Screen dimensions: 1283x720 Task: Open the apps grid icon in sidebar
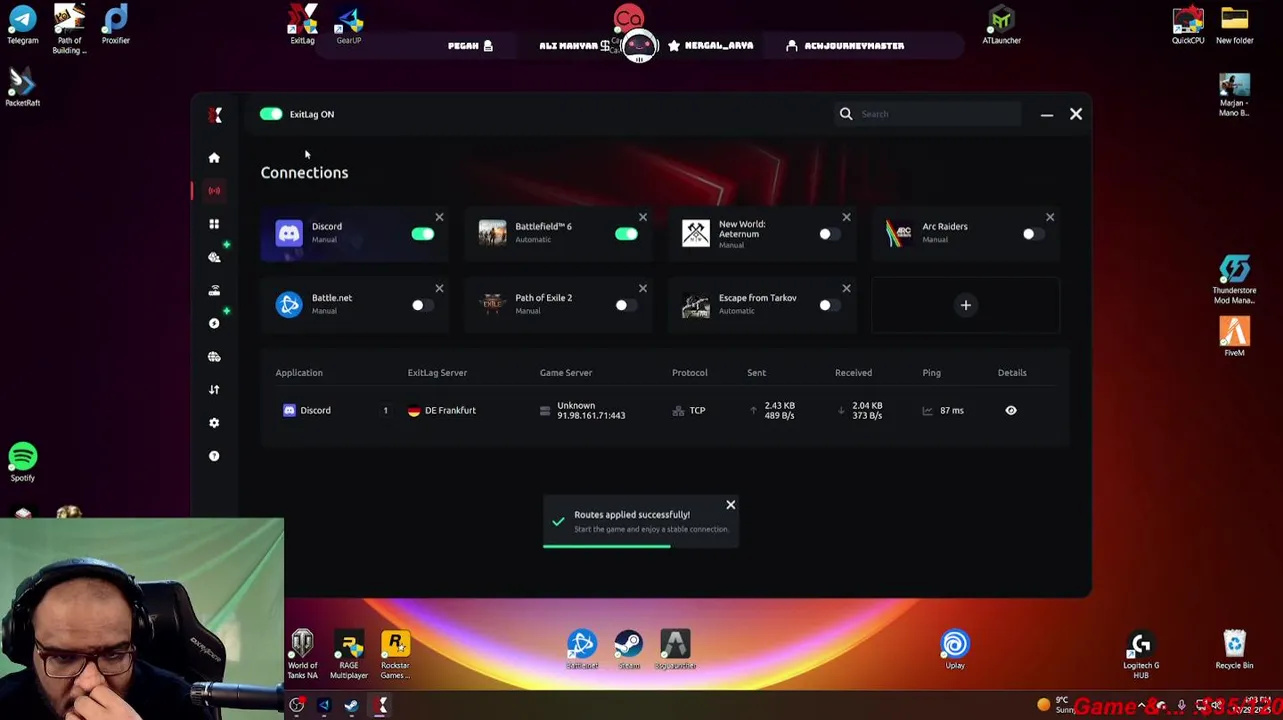click(214, 224)
